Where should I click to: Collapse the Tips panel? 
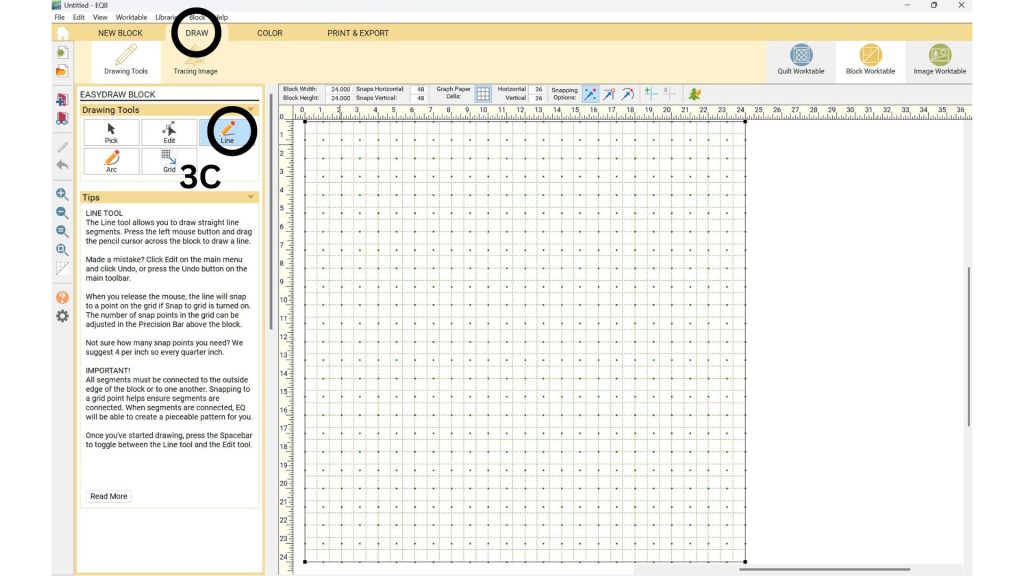point(251,198)
